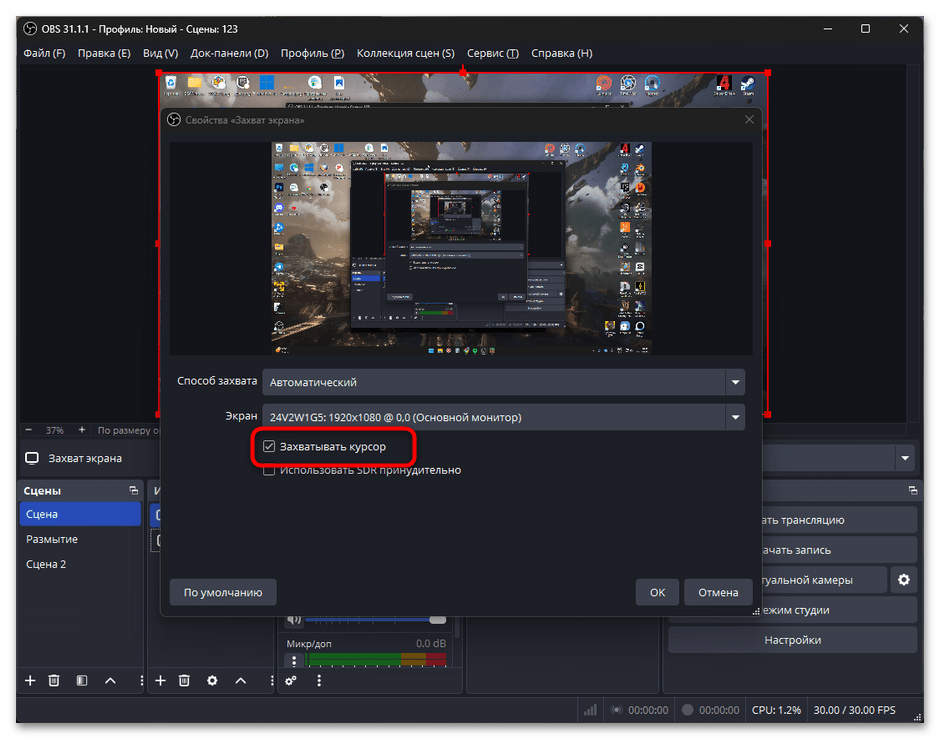Click the CPU: 1.2% status text

776,710
